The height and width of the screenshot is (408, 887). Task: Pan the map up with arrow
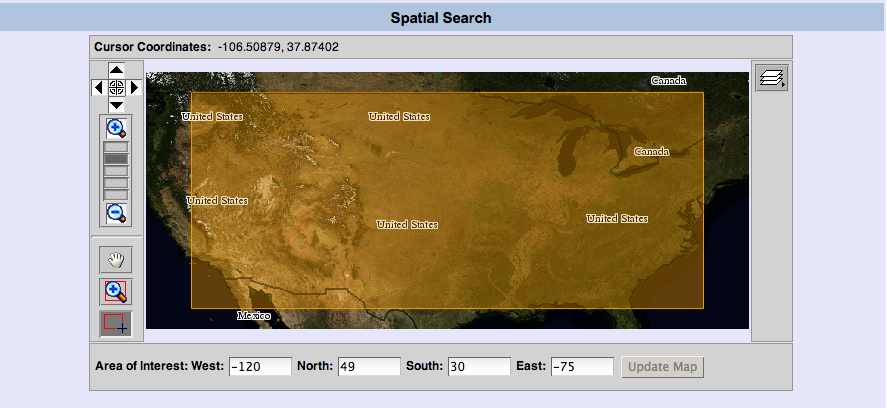tap(116, 70)
